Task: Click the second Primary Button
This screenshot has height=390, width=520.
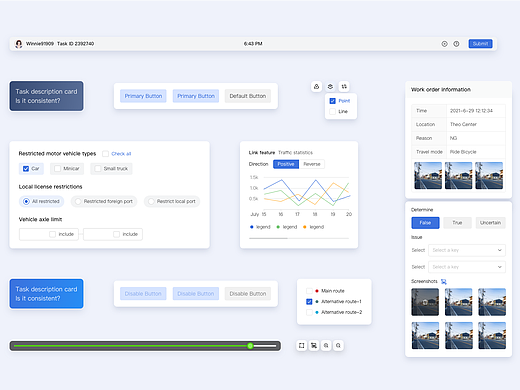Action: point(196,96)
